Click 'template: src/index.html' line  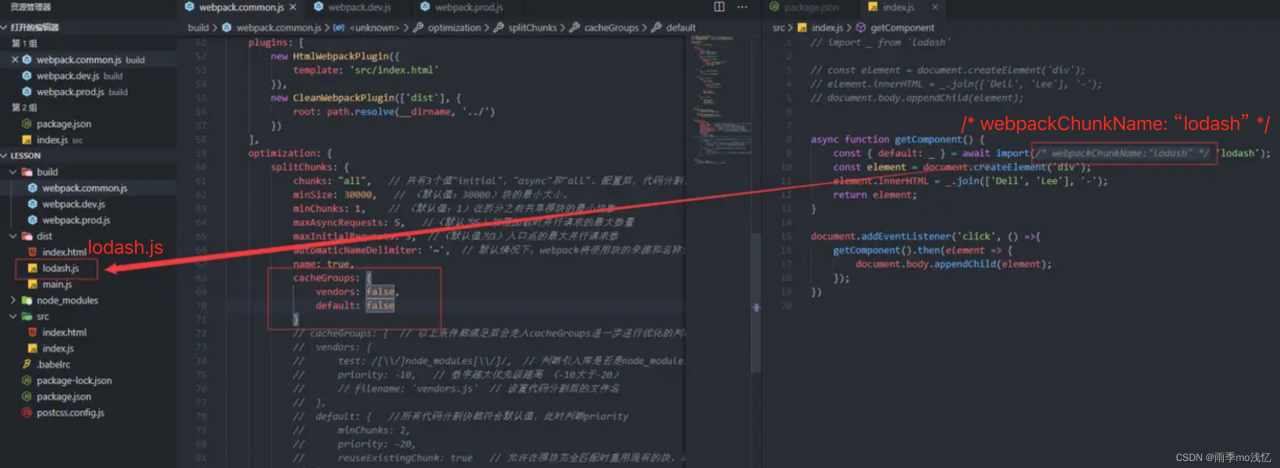366,71
